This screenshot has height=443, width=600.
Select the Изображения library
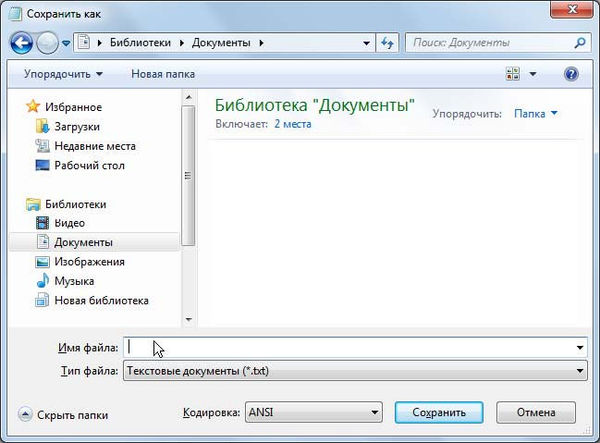coord(89,261)
